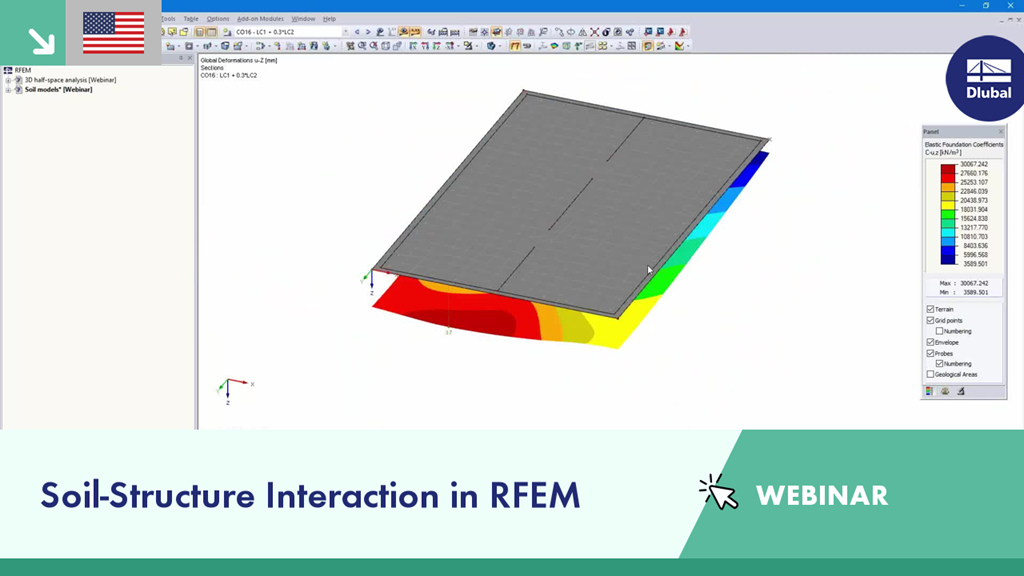
Task: Click the Max value 30067.242 in panel
Action: (974, 283)
